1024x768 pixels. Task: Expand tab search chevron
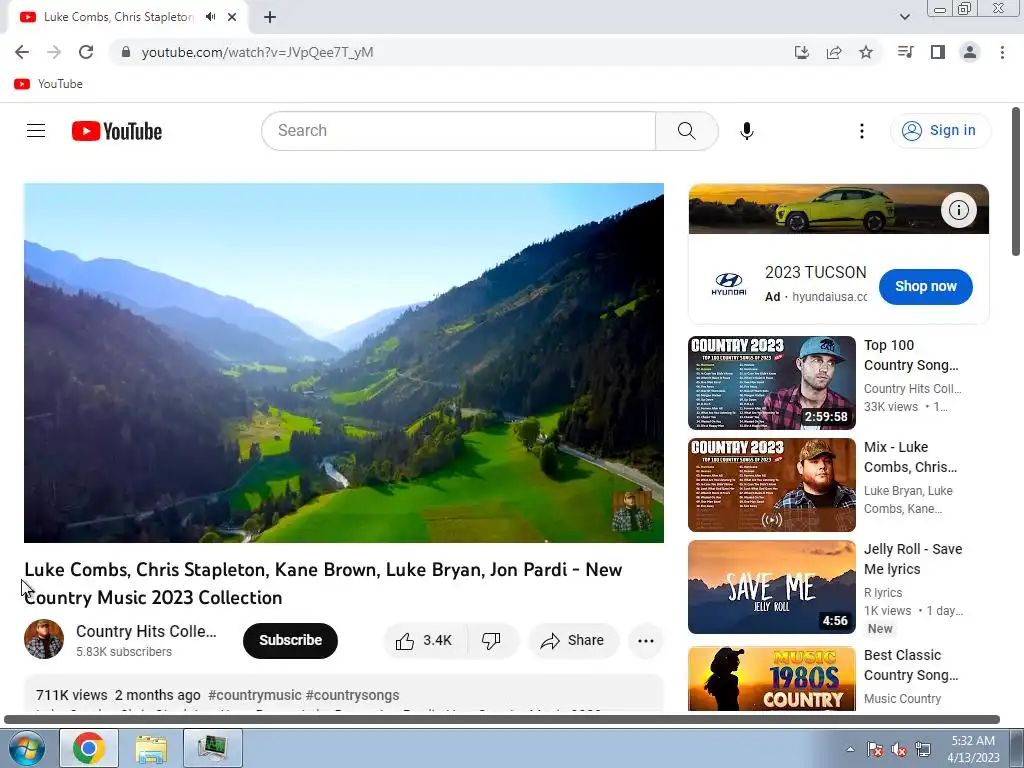pyautogui.click(x=904, y=17)
